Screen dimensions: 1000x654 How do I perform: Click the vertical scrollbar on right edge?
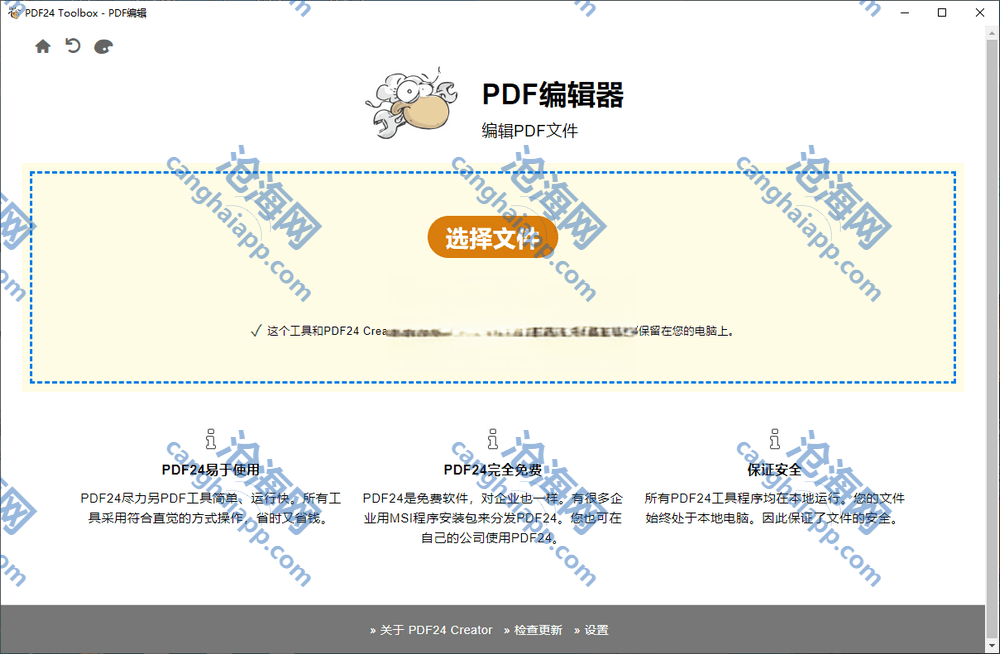pos(992,300)
